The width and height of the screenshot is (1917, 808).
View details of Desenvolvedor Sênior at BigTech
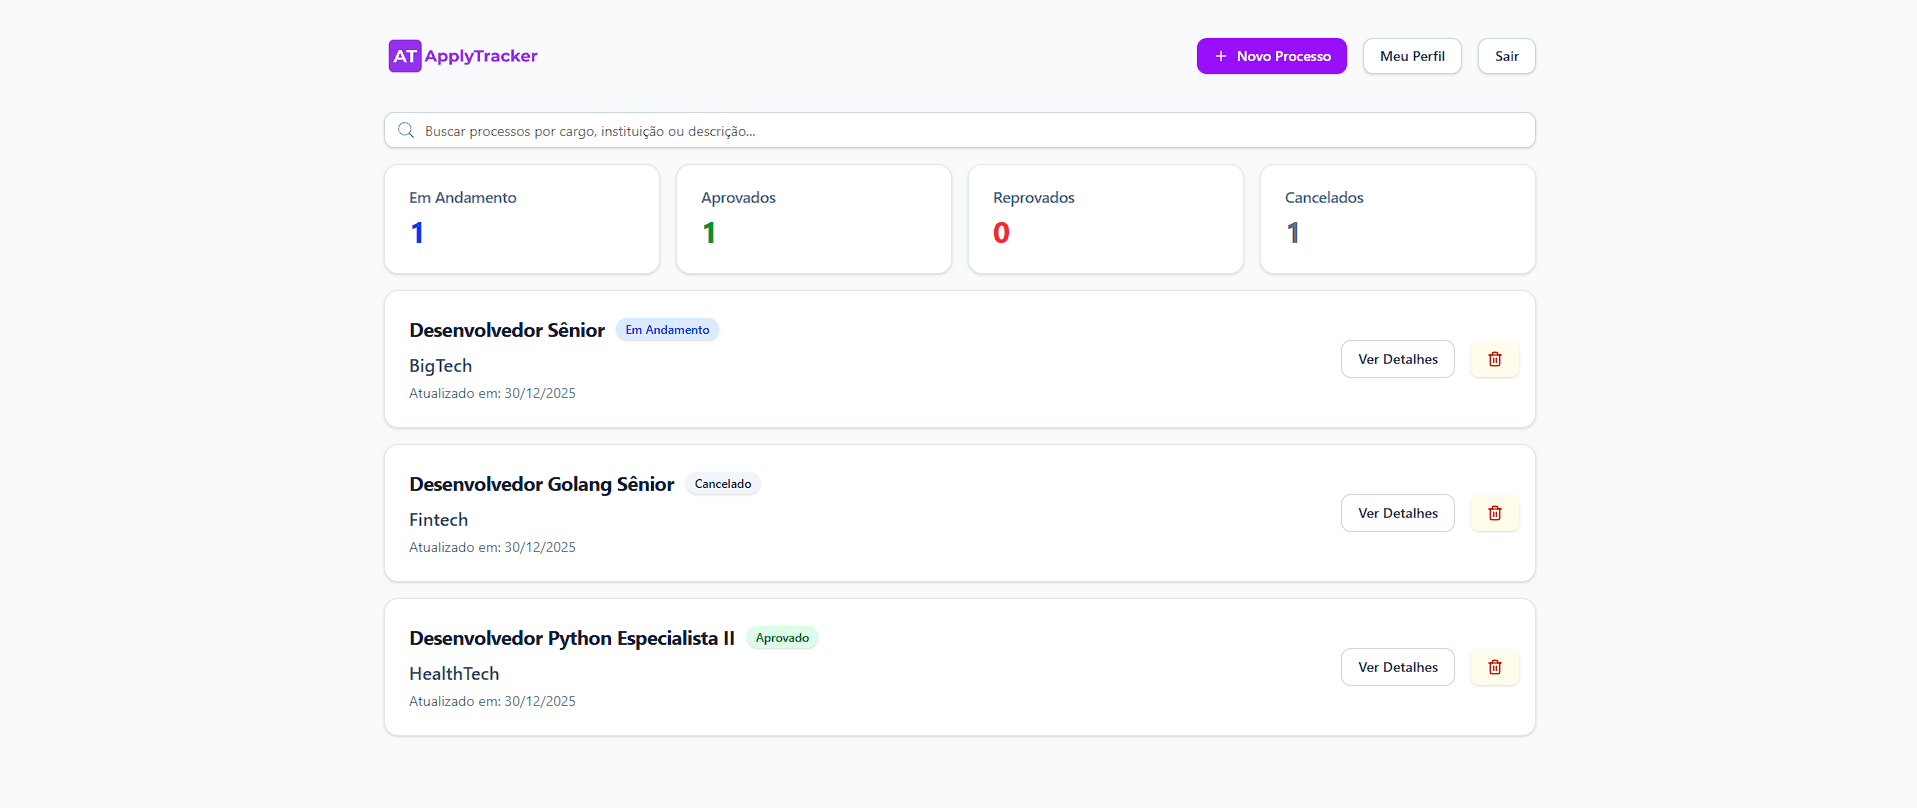[x=1397, y=359]
